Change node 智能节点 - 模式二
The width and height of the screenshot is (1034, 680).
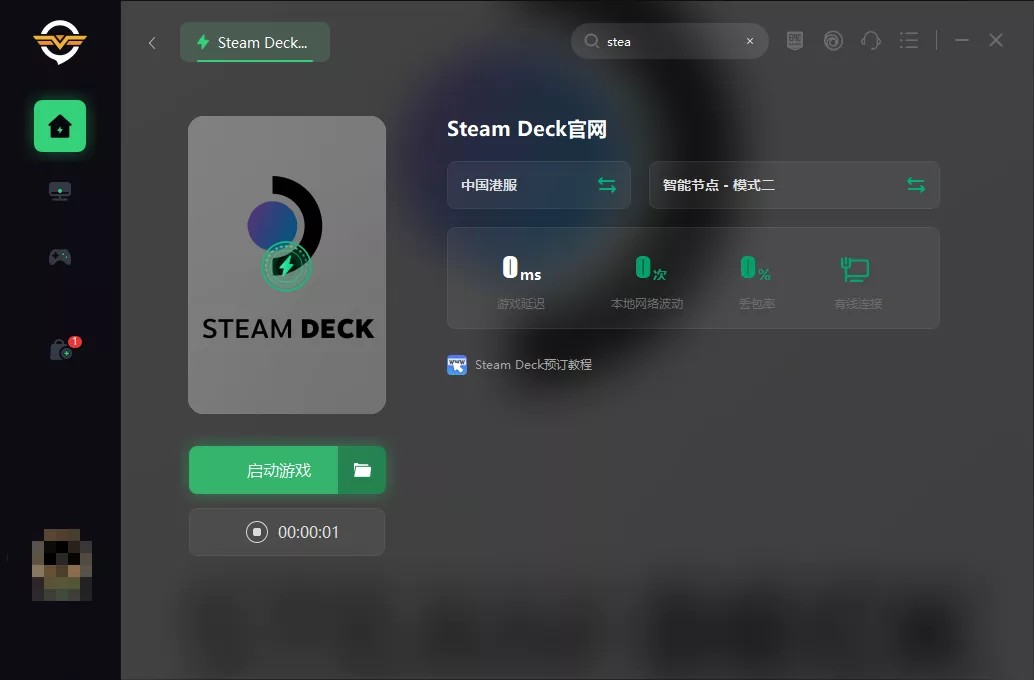click(x=794, y=185)
